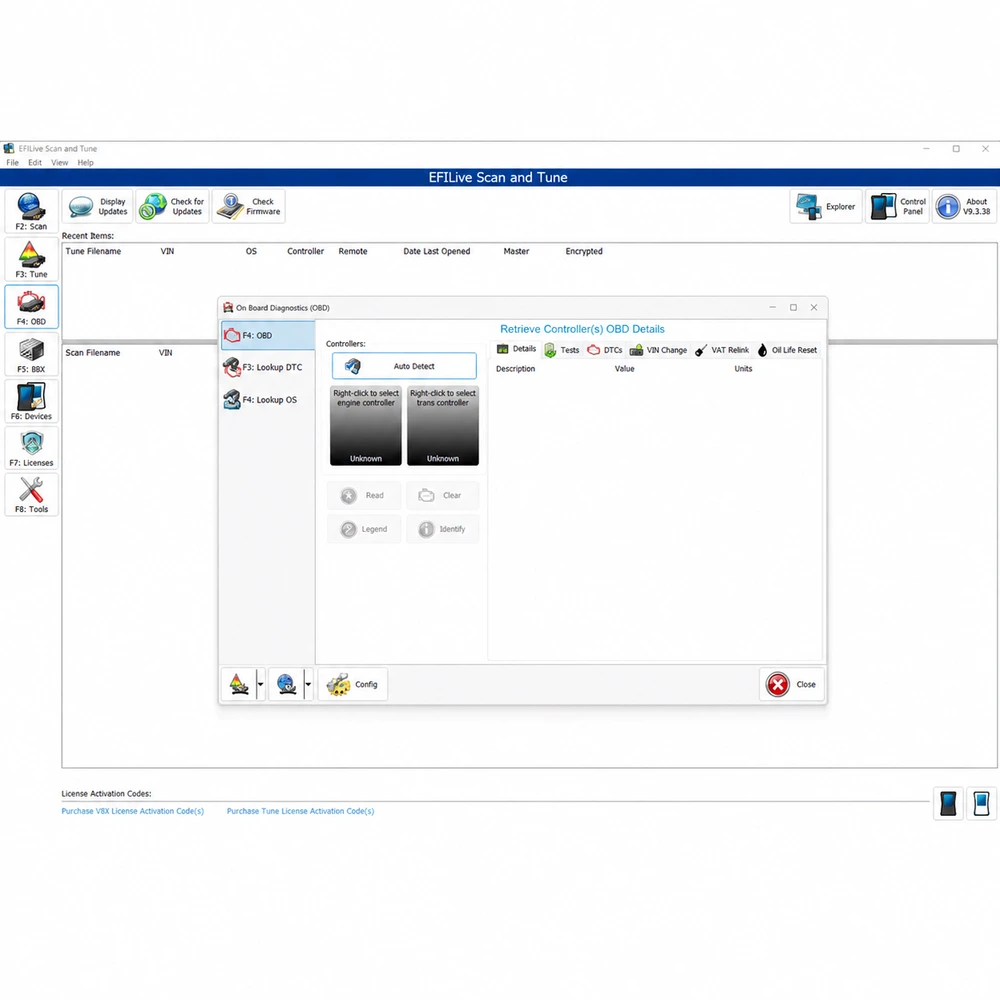Click Purchase V8X License Activation Code(s) link
This screenshot has width=1000, height=1000.
point(133,811)
